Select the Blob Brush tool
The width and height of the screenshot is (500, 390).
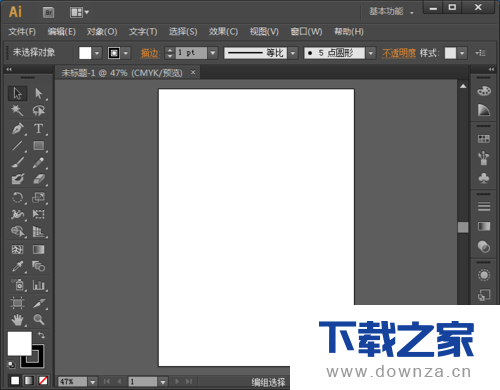[17, 179]
